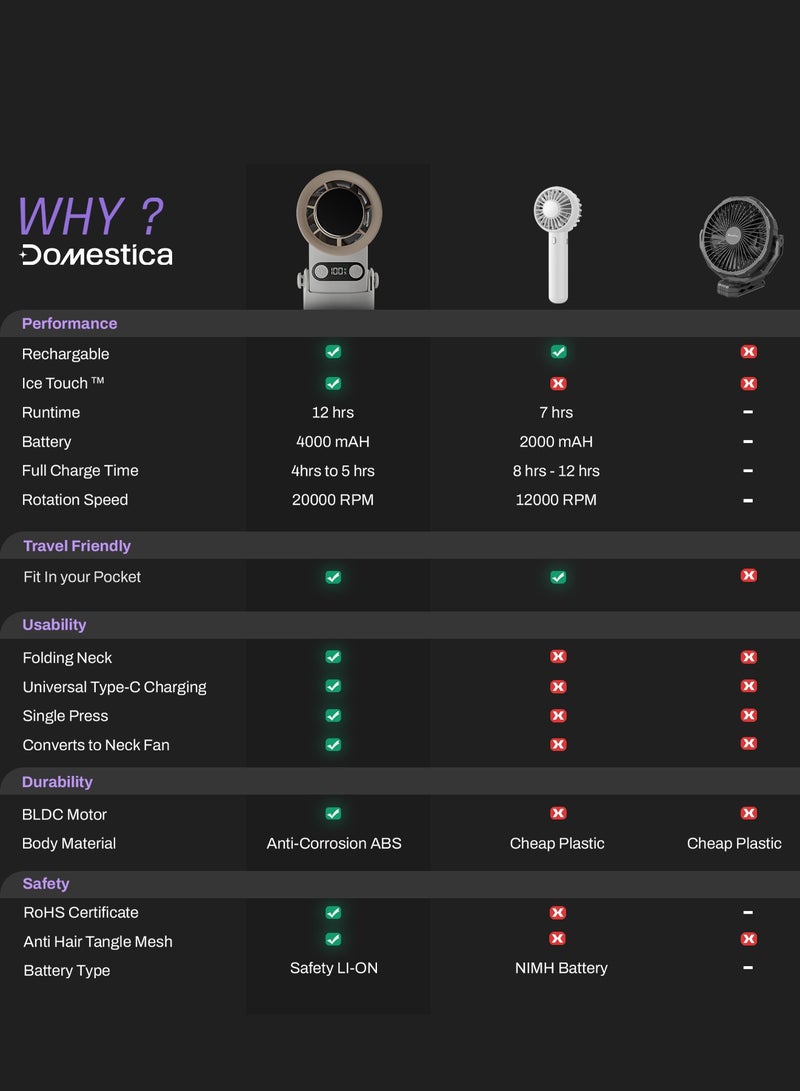Click the green check for Folding Neck
The image size is (800, 1091).
[x=333, y=657]
